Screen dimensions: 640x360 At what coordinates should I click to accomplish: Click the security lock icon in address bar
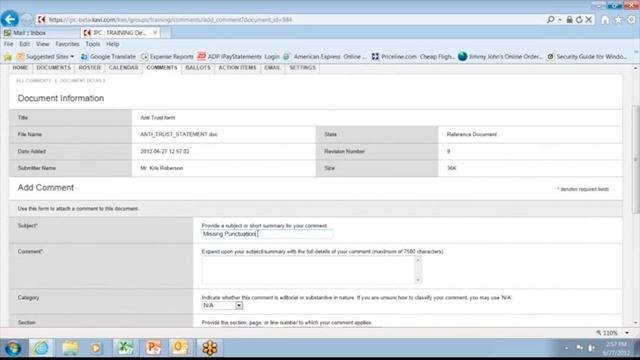[569, 19]
